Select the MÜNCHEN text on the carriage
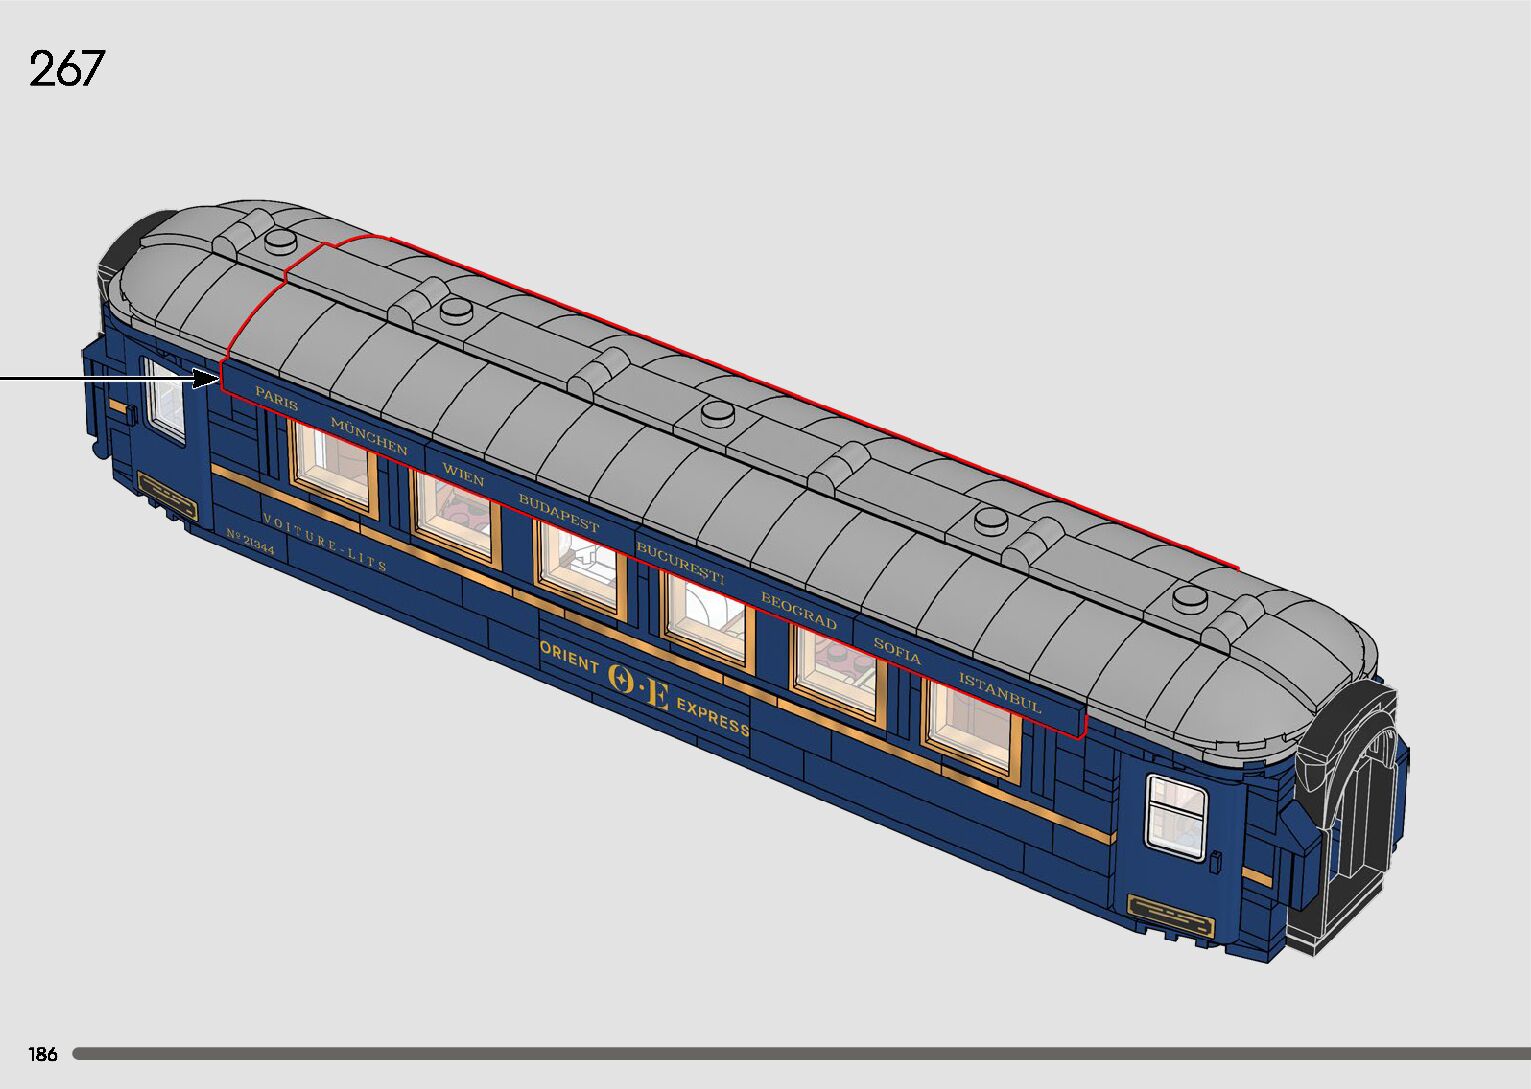The image size is (1531, 1089). tap(369, 436)
